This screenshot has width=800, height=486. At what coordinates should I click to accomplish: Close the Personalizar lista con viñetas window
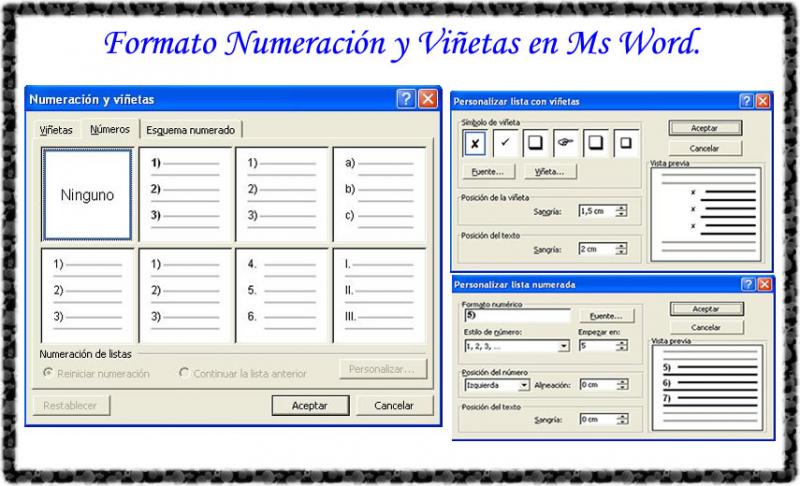coord(763,101)
